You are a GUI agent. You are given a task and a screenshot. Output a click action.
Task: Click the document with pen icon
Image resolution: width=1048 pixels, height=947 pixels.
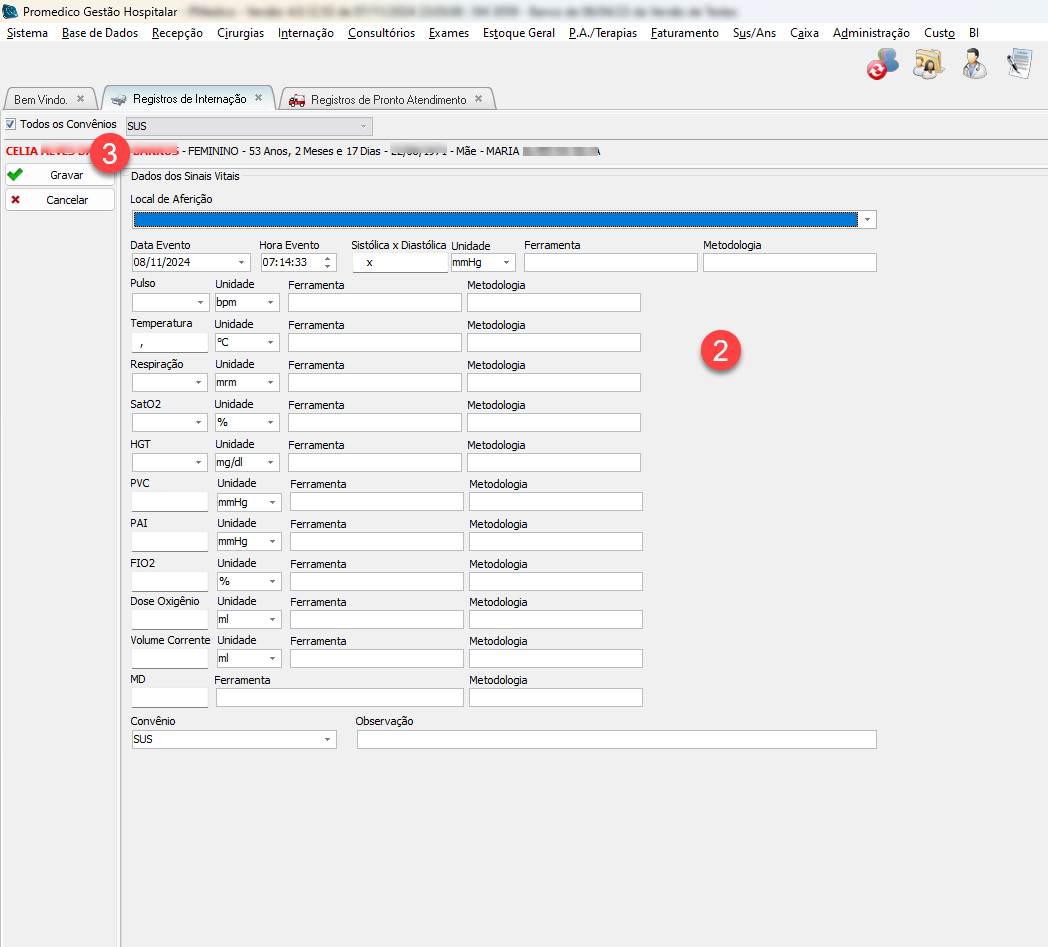[x=1019, y=64]
